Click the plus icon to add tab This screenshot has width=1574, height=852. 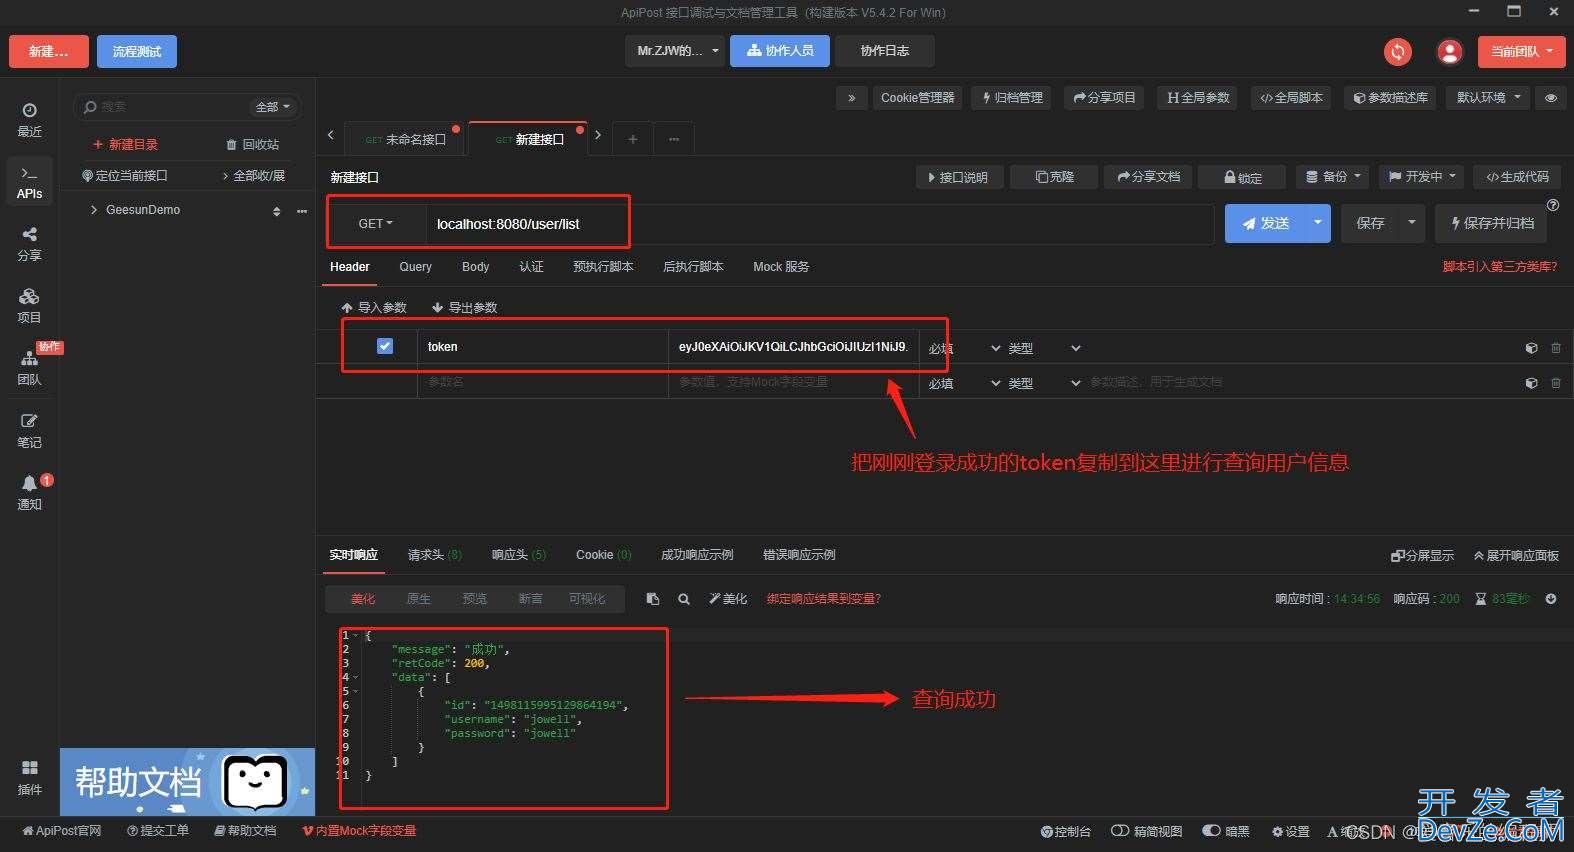click(x=632, y=139)
